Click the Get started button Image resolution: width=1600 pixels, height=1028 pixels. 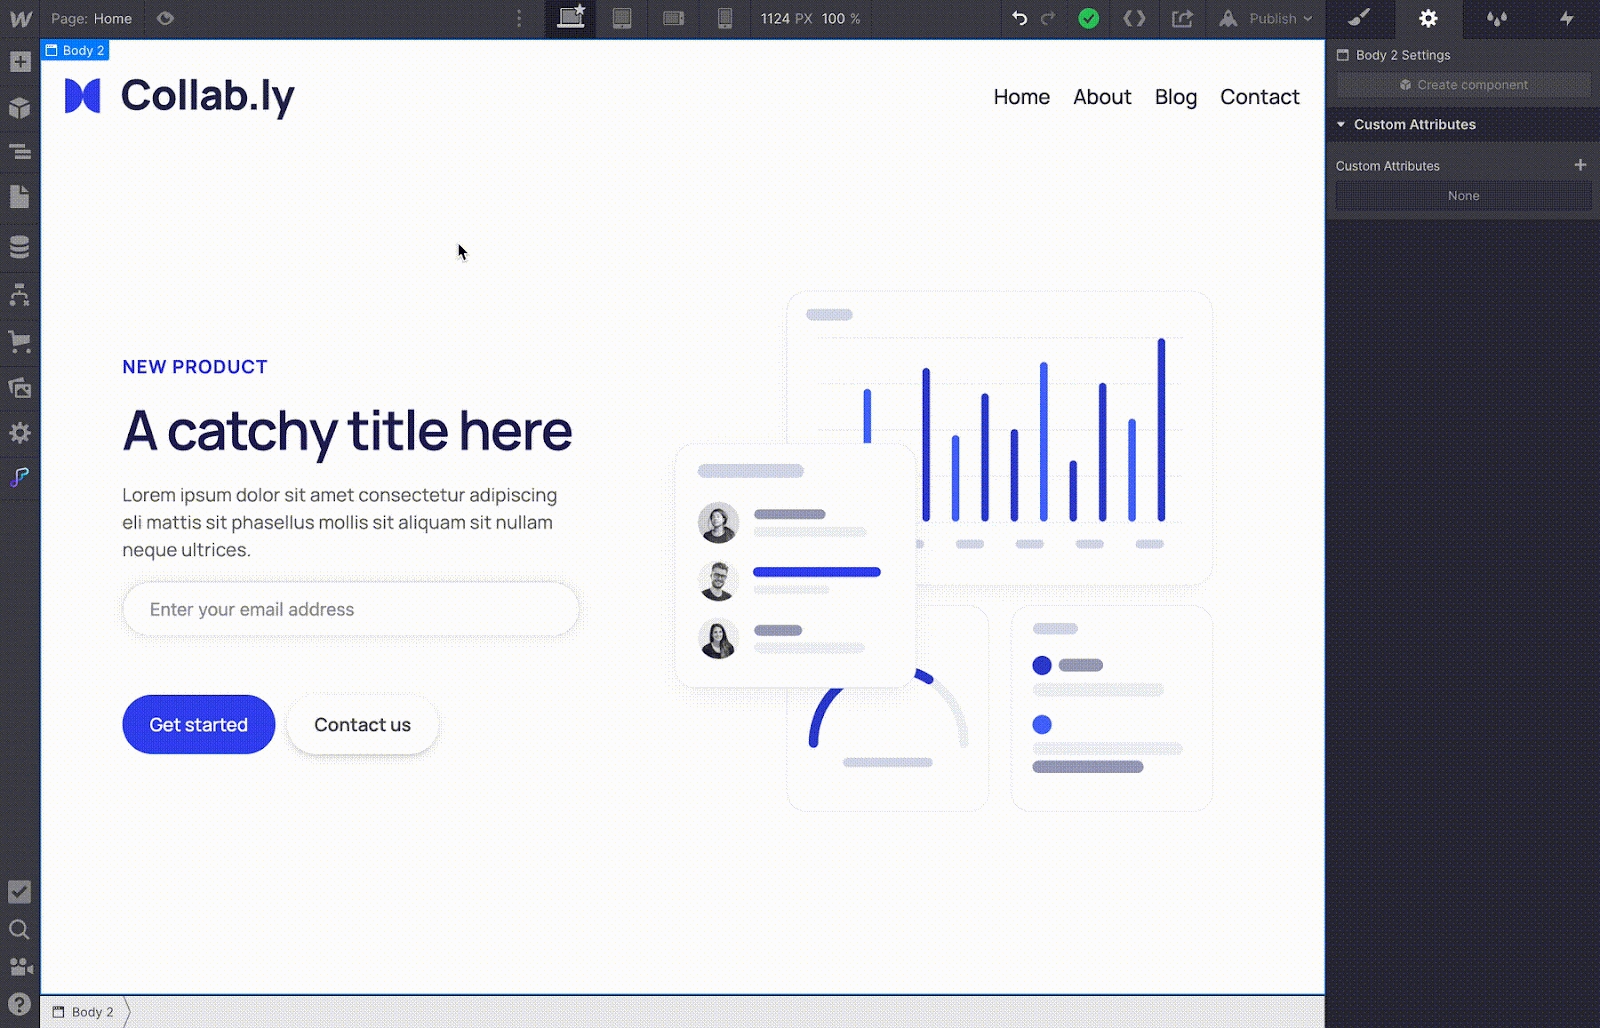[198, 724]
